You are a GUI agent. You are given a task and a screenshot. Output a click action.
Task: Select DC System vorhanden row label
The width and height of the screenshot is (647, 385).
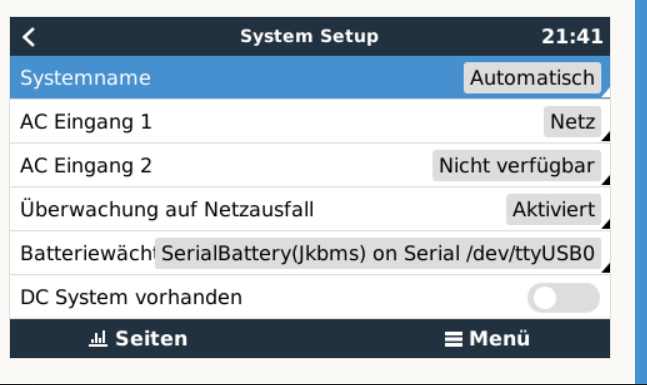tap(131, 298)
